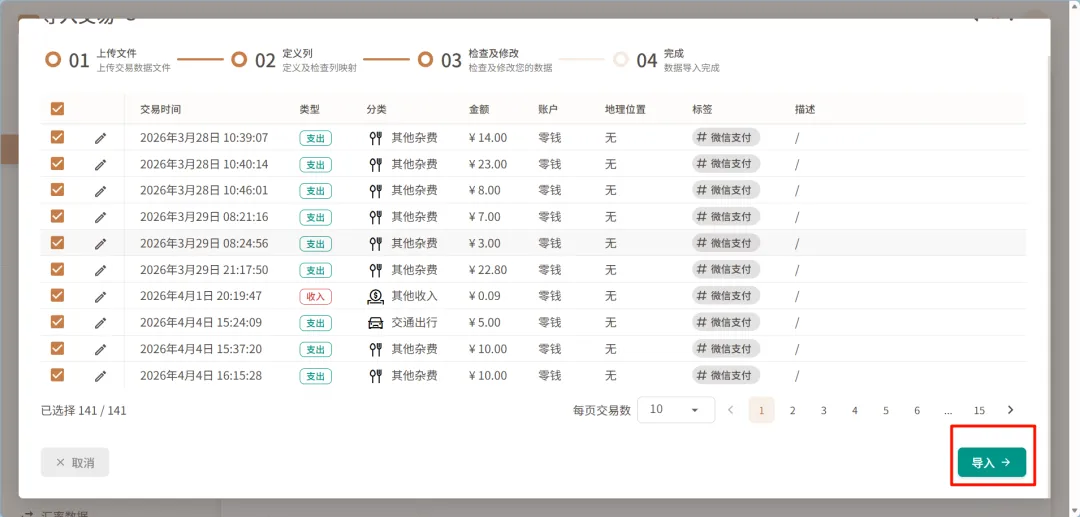
Task: Click category icon on ¥23.00 row
Action: coord(375,165)
